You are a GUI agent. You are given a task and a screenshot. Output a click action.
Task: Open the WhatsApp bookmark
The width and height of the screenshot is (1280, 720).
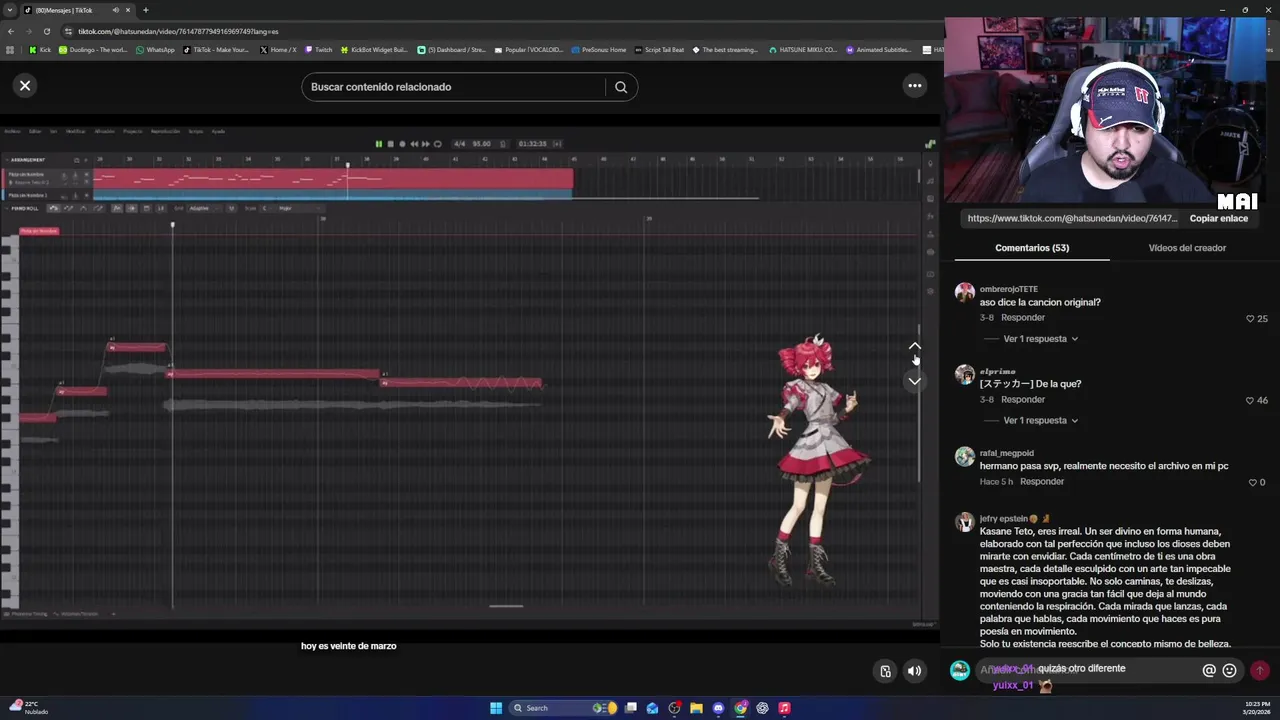point(155,50)
